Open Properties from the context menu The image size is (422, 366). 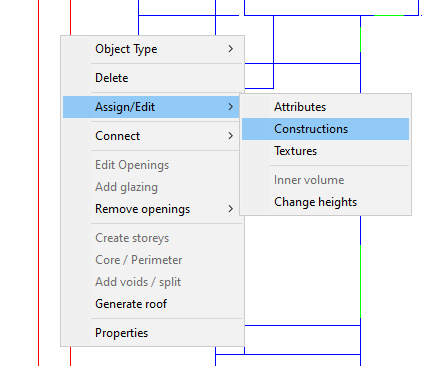152,333
